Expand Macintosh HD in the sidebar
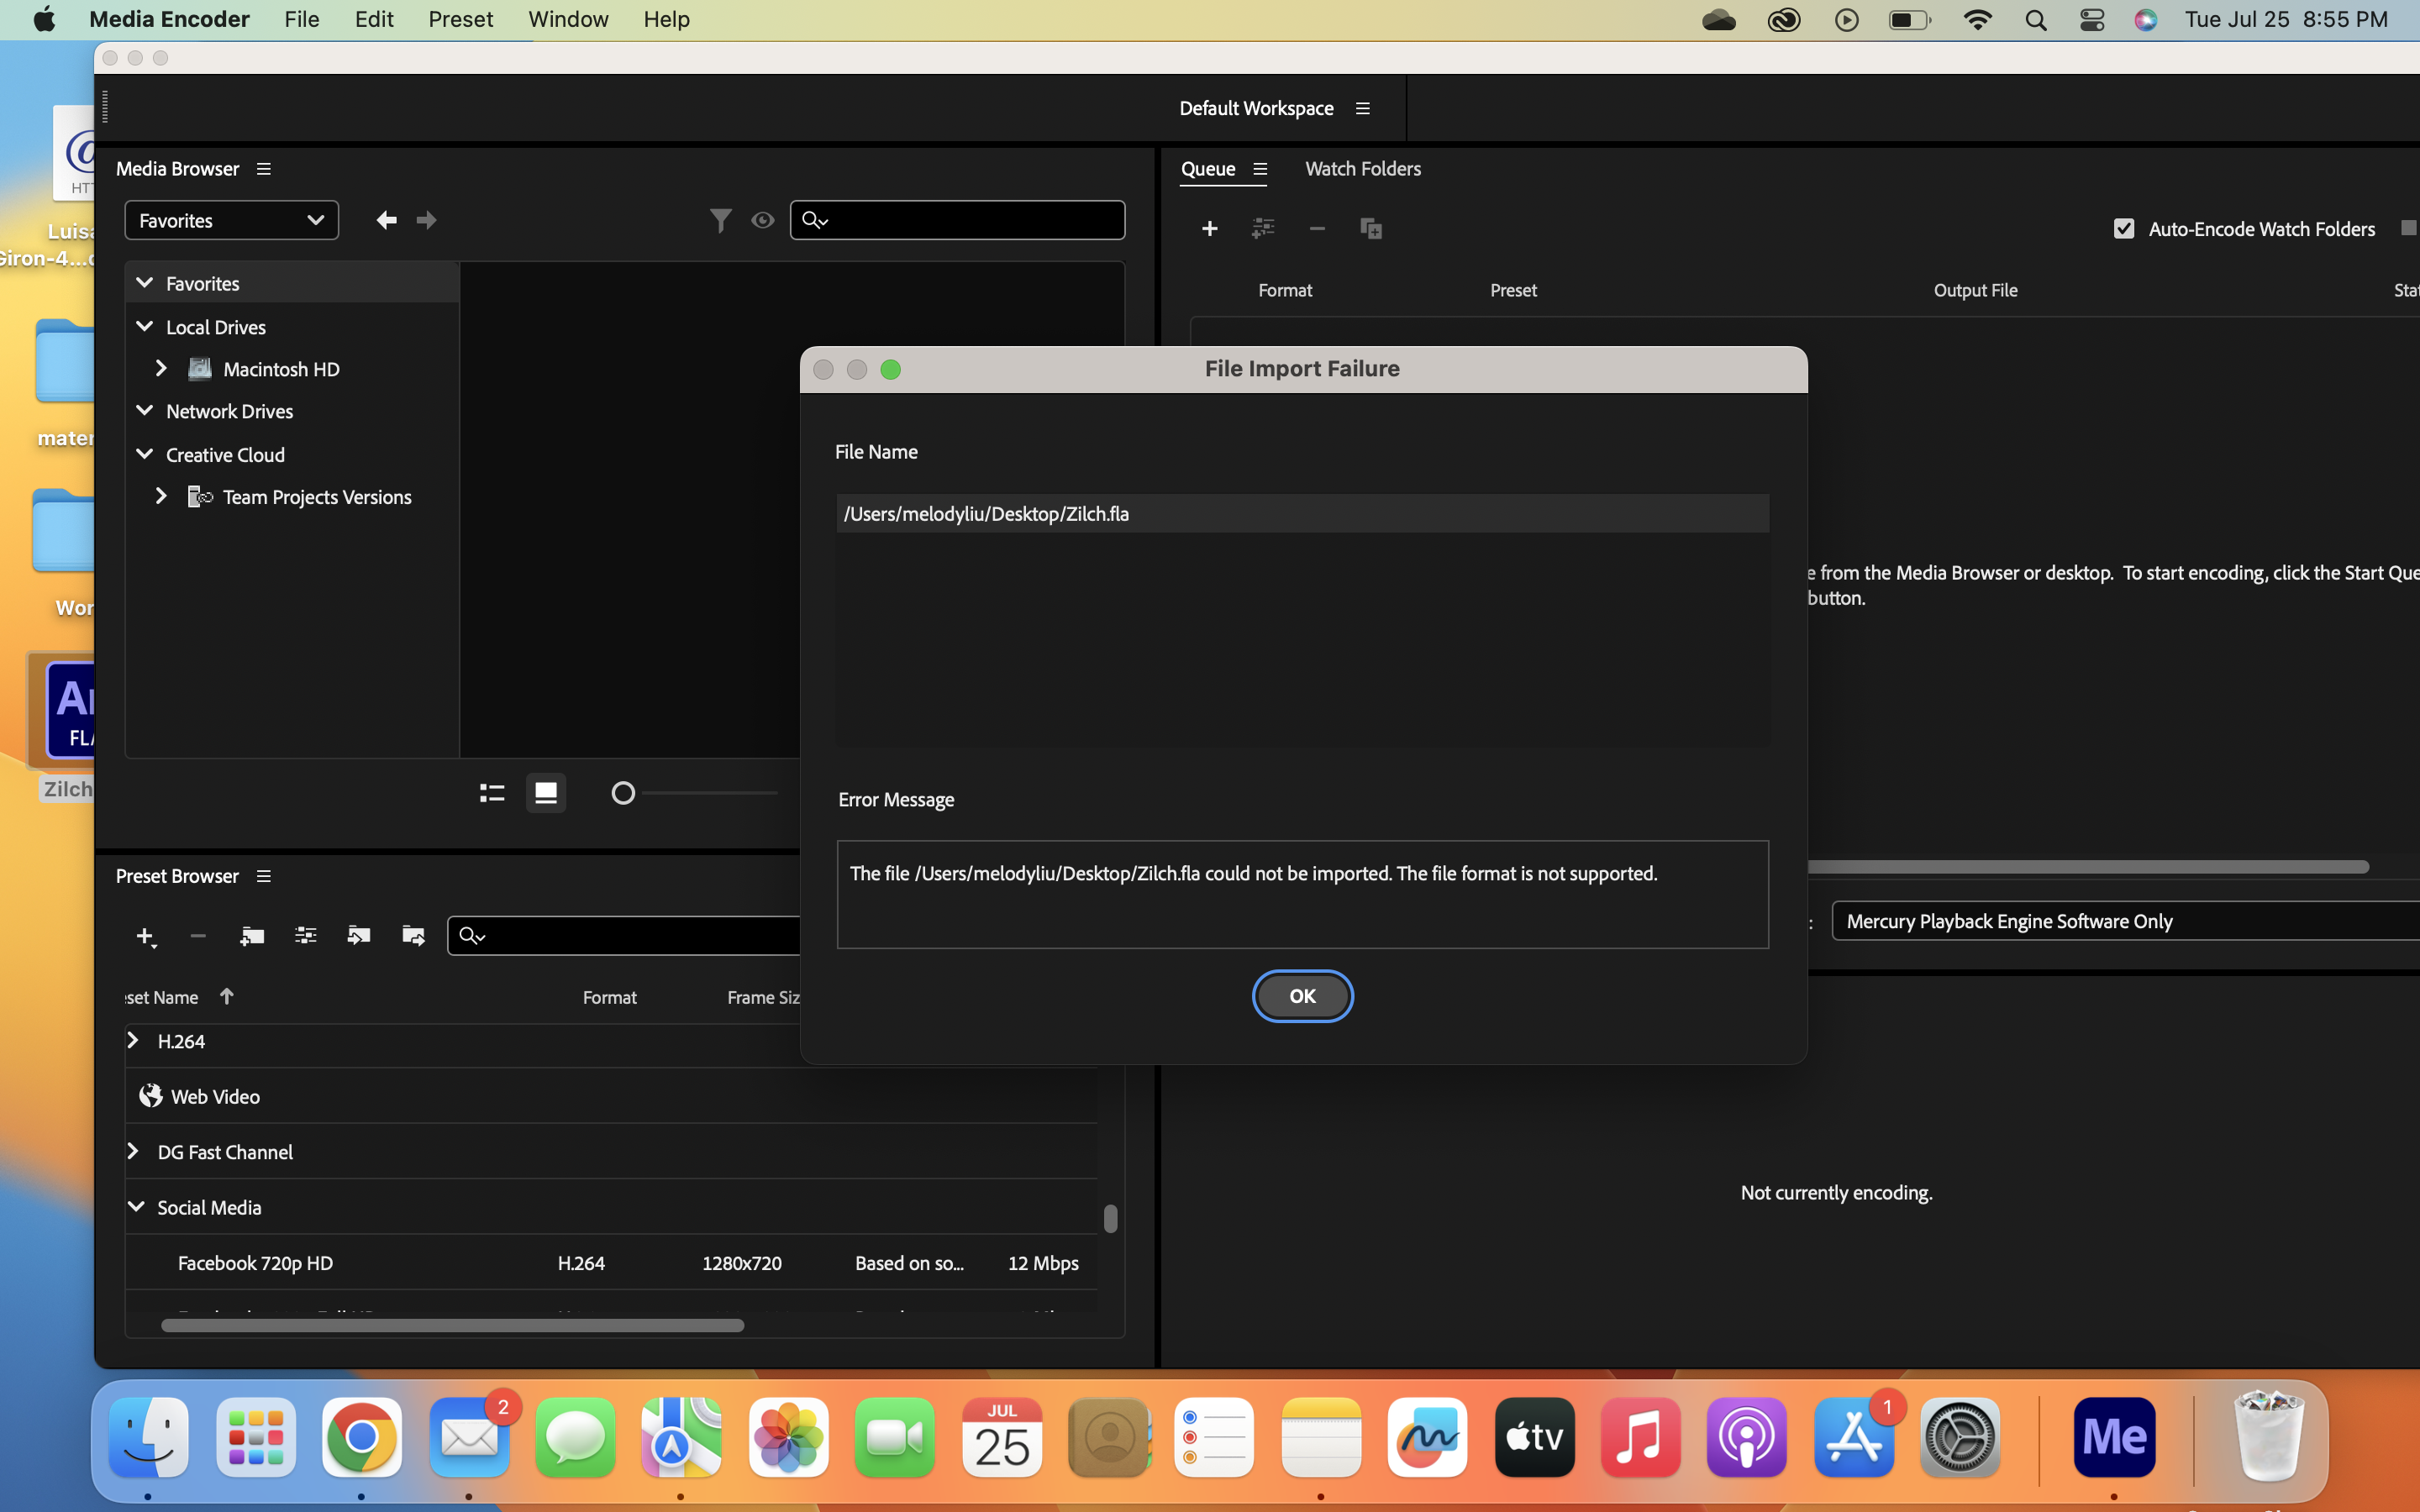Image resolution: width=2420 pixels, height=1512 pixels. point(161,368)
